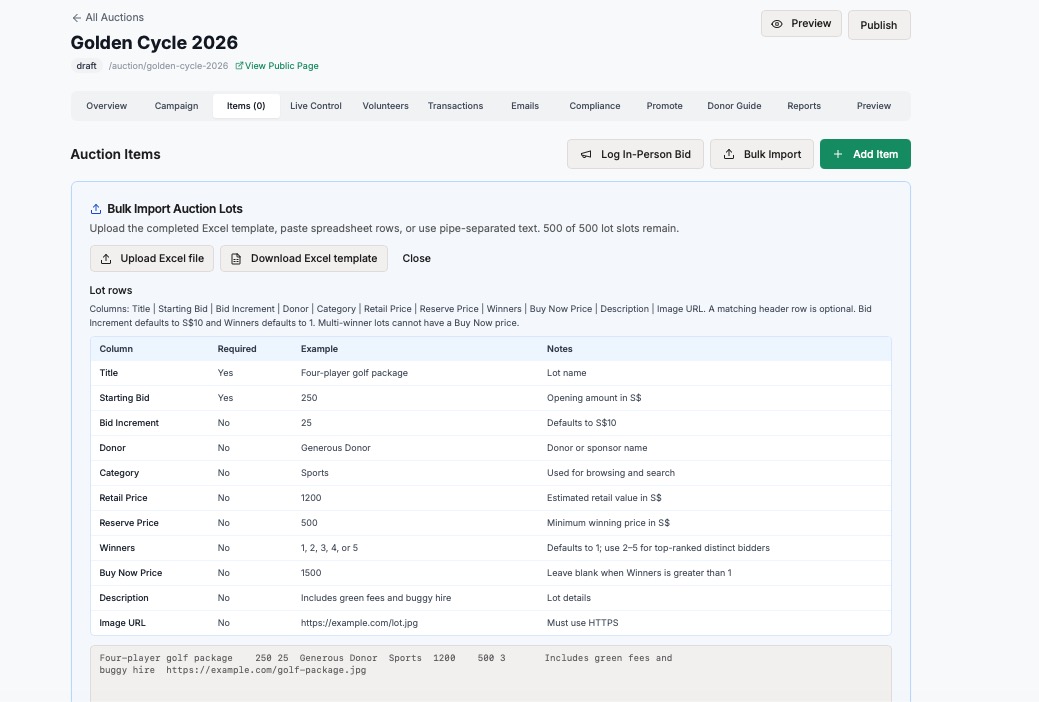This screenshot has height=702, width=1039.
Task: Click the Generous Donor example cell
Action: tap(336, 448)
